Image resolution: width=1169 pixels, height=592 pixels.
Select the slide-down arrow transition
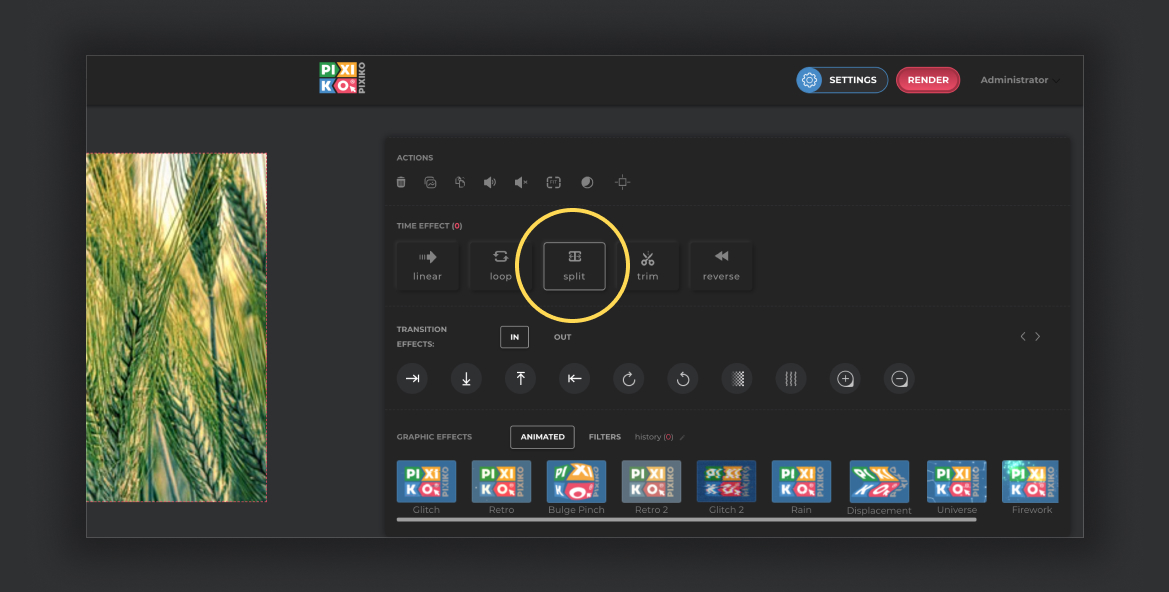pos(466,379)
